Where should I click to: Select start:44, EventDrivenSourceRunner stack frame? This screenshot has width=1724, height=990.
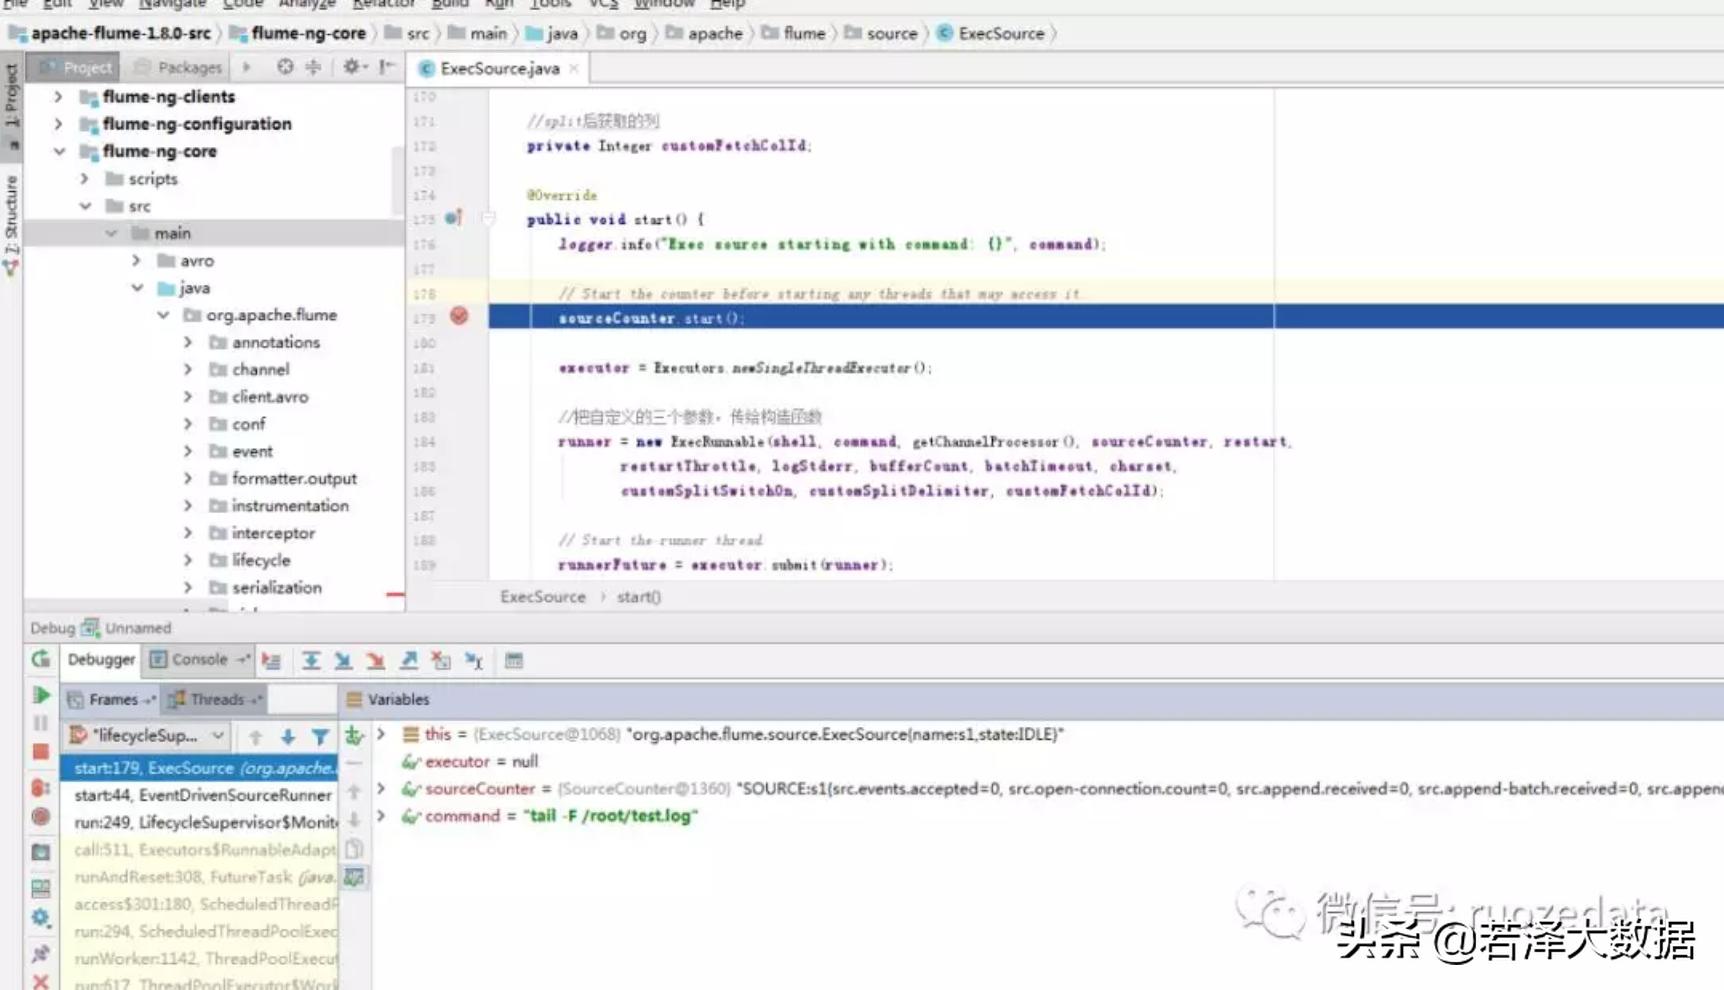[202, 795]
